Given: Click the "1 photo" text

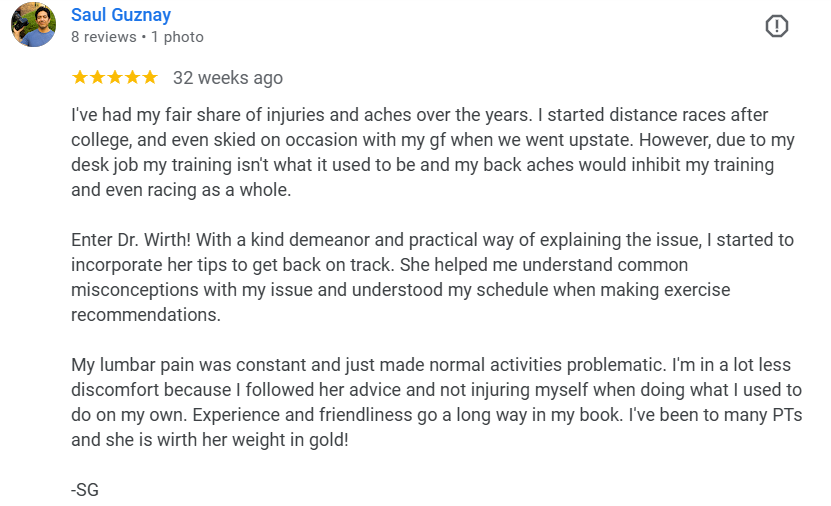Looking at the screenshot, I should point(177,37).
